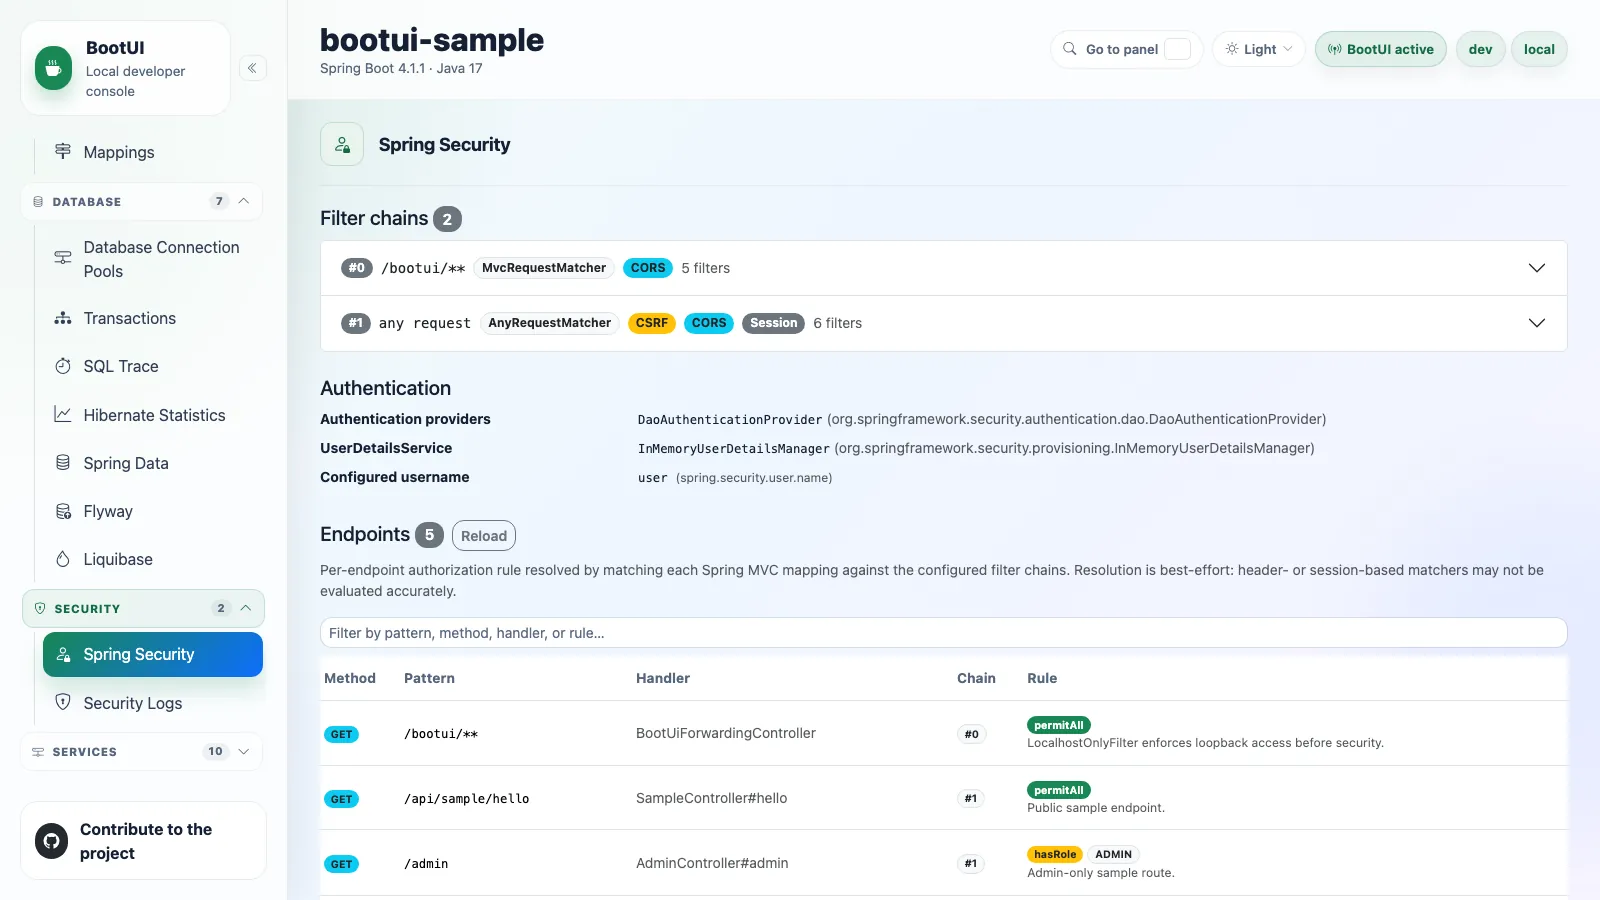
Task: Open the Light theme dropdown
Action: tap(1259, 49)
